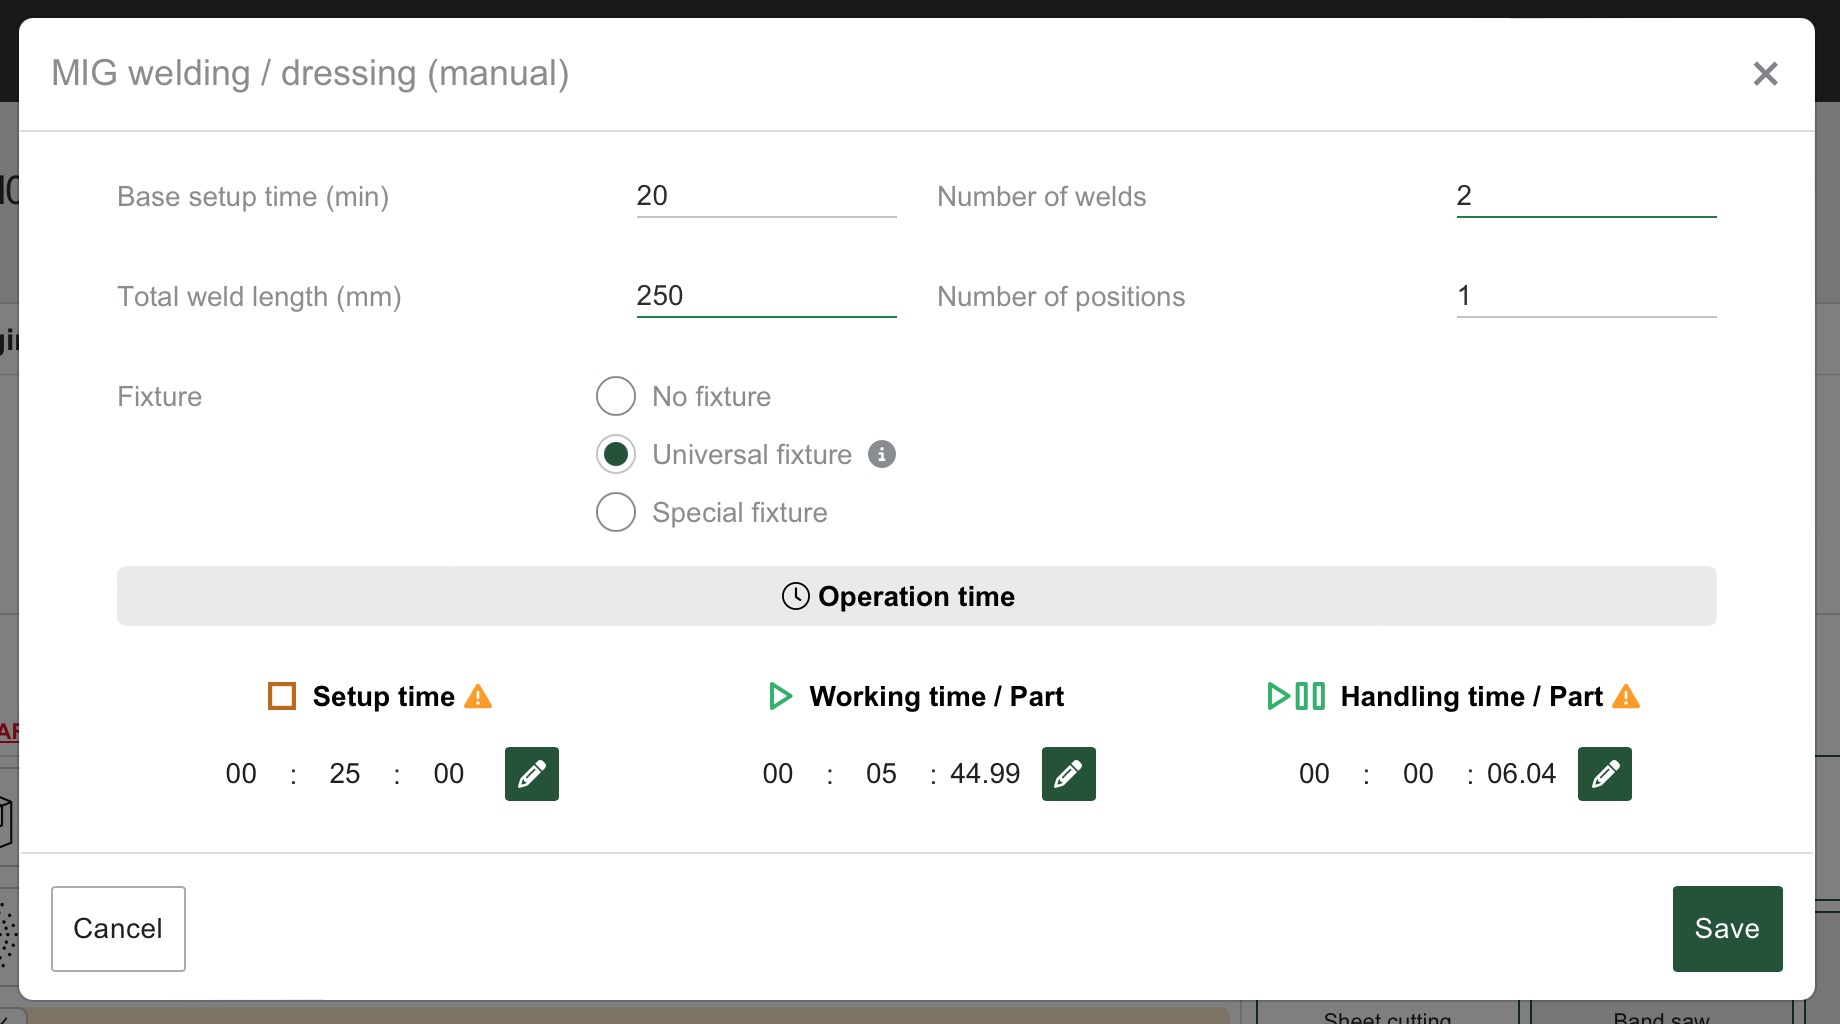
Task: Save the MIG welding settings
Action: click(1727, 928)
